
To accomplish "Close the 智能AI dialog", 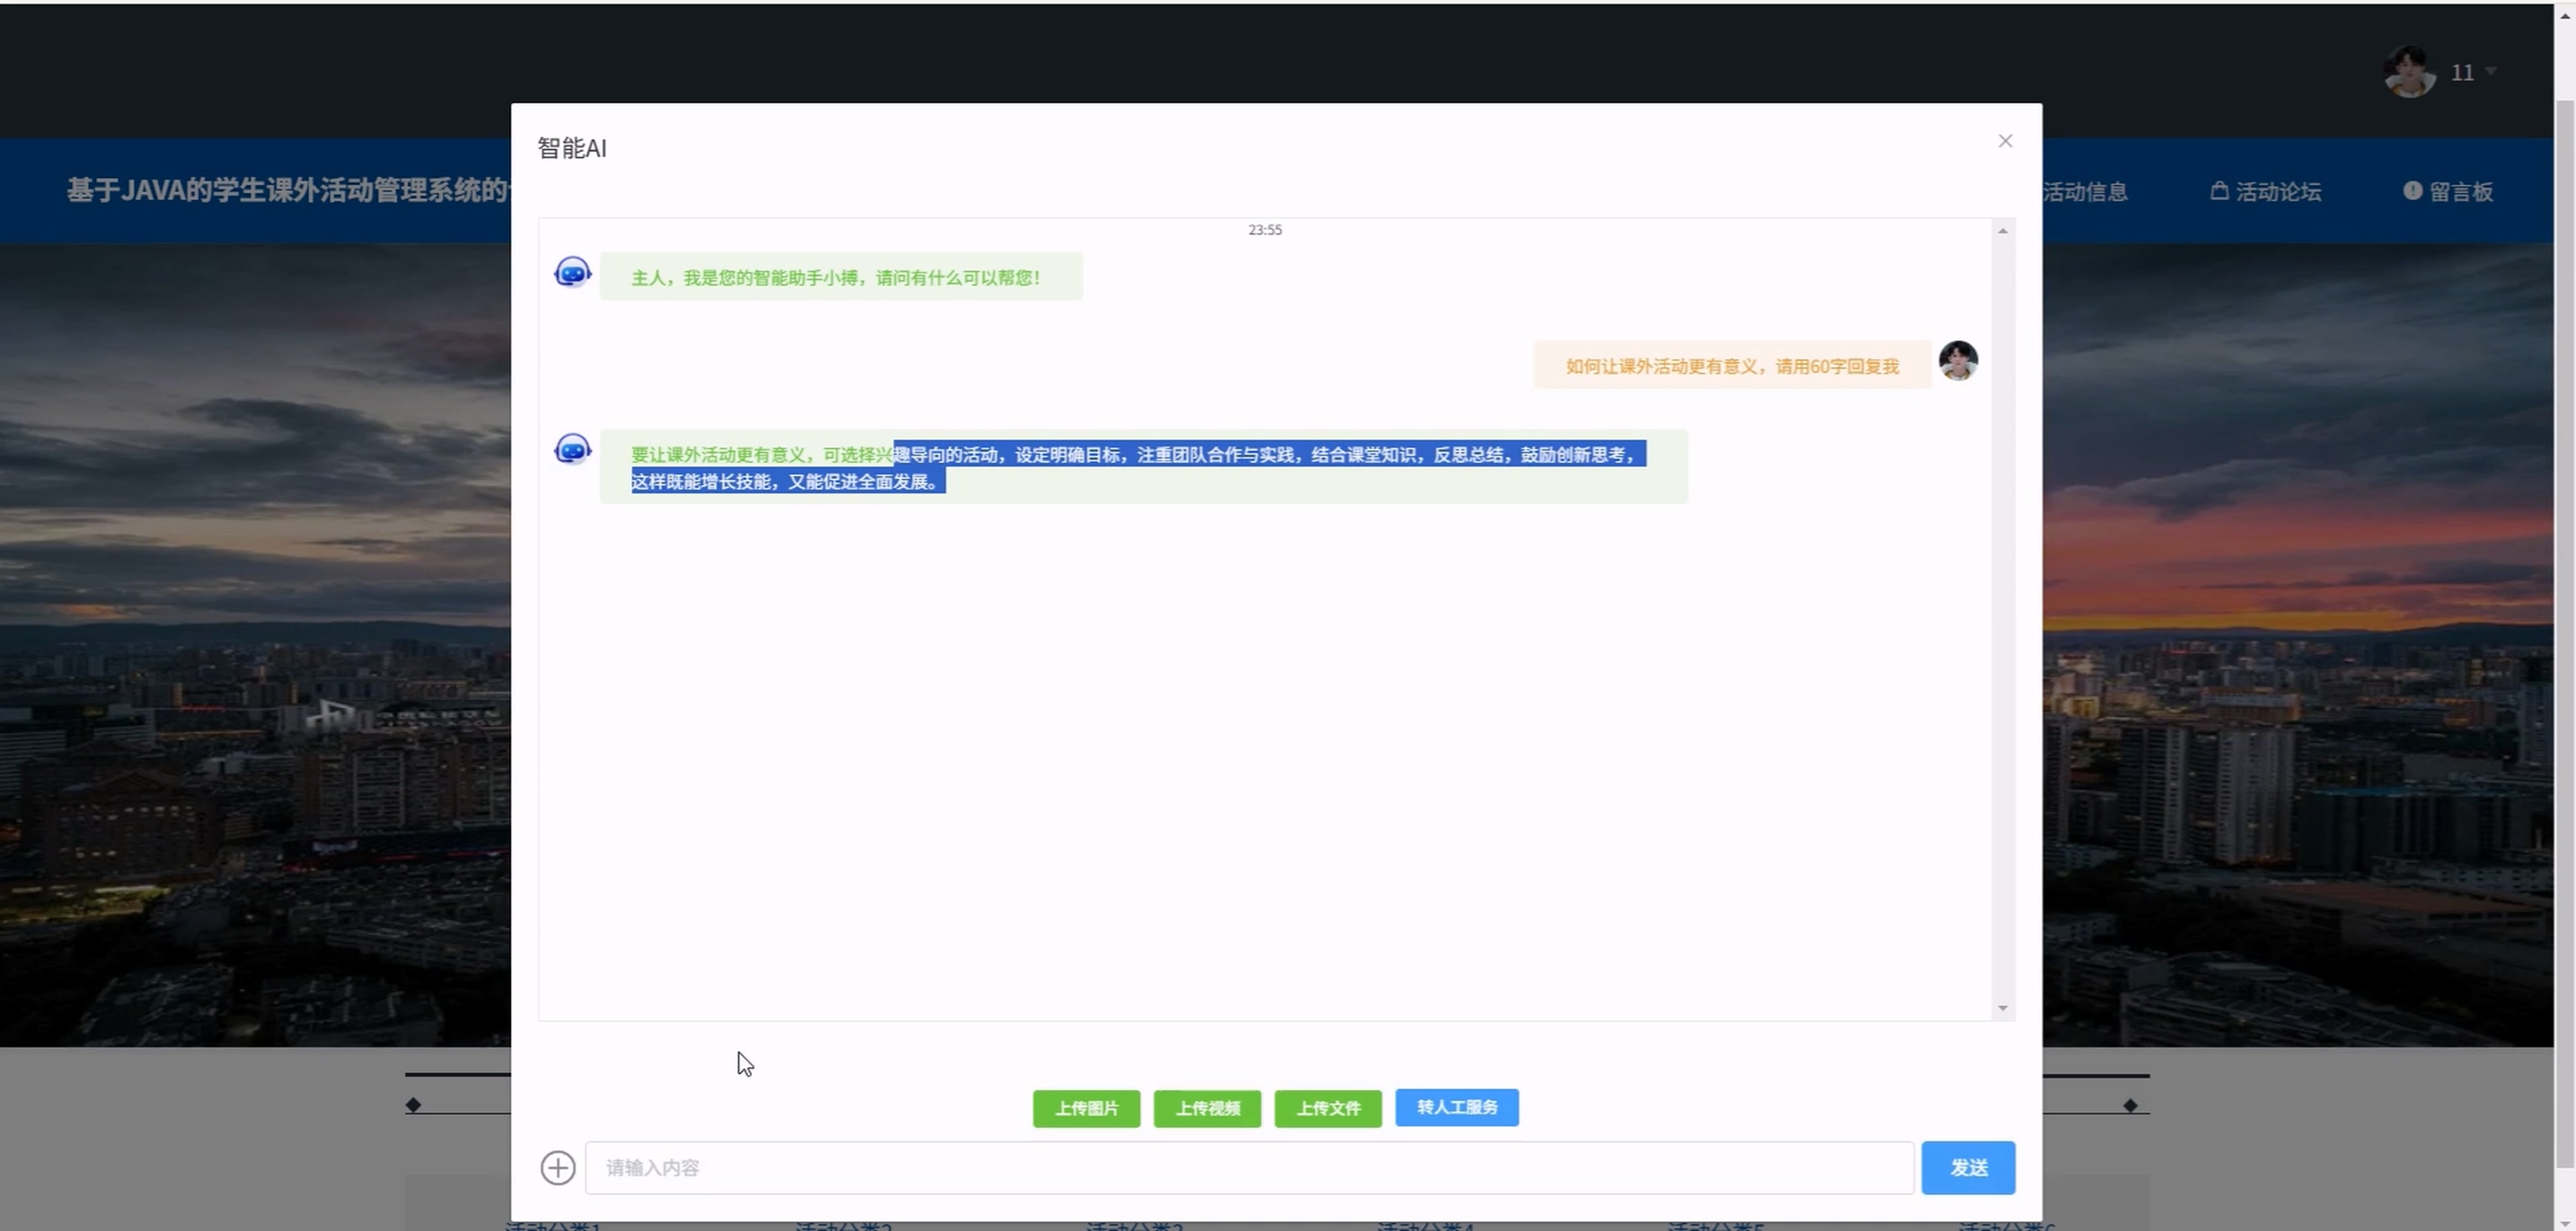I will point(2005,141).
